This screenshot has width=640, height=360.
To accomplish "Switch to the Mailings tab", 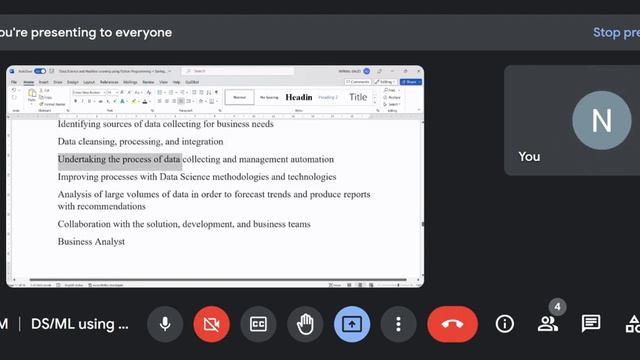I will [x=130, y=82].
